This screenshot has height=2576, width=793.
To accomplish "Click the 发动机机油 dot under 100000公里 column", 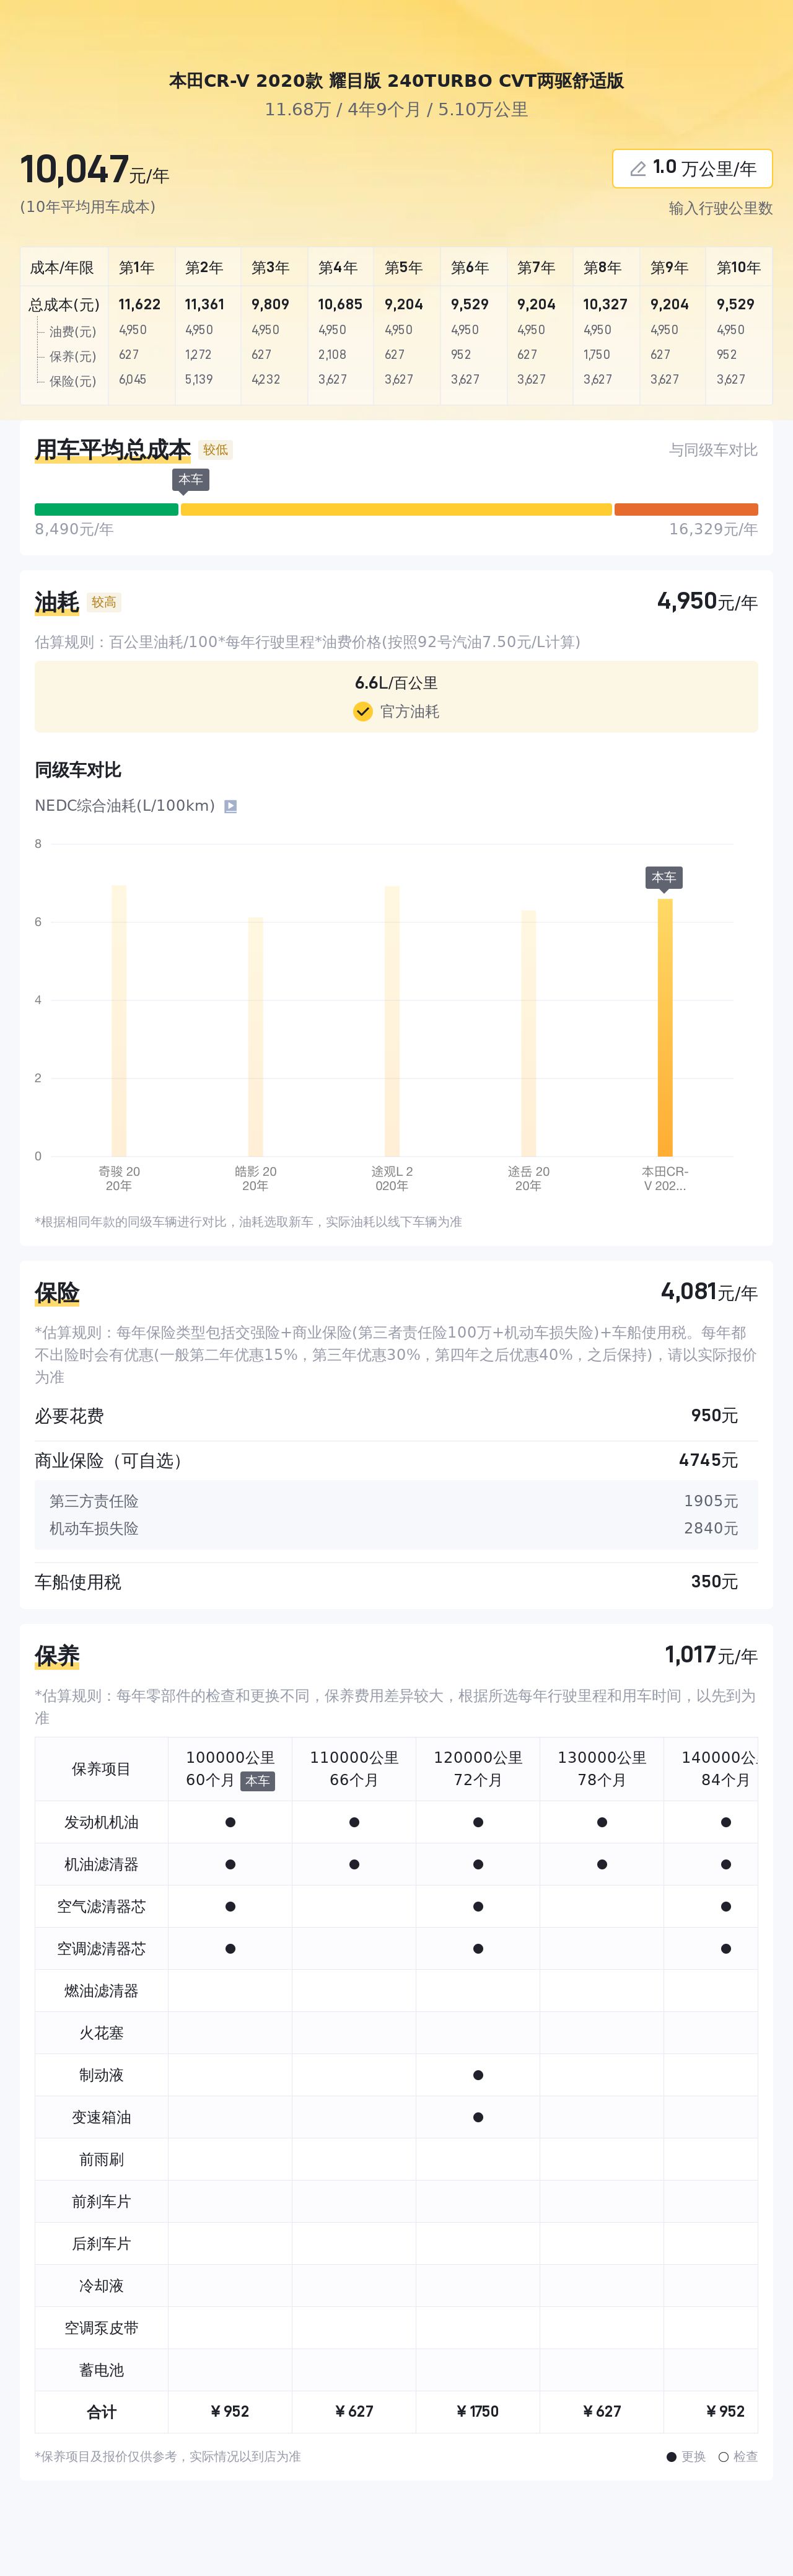I will (x=230, y=1822).
